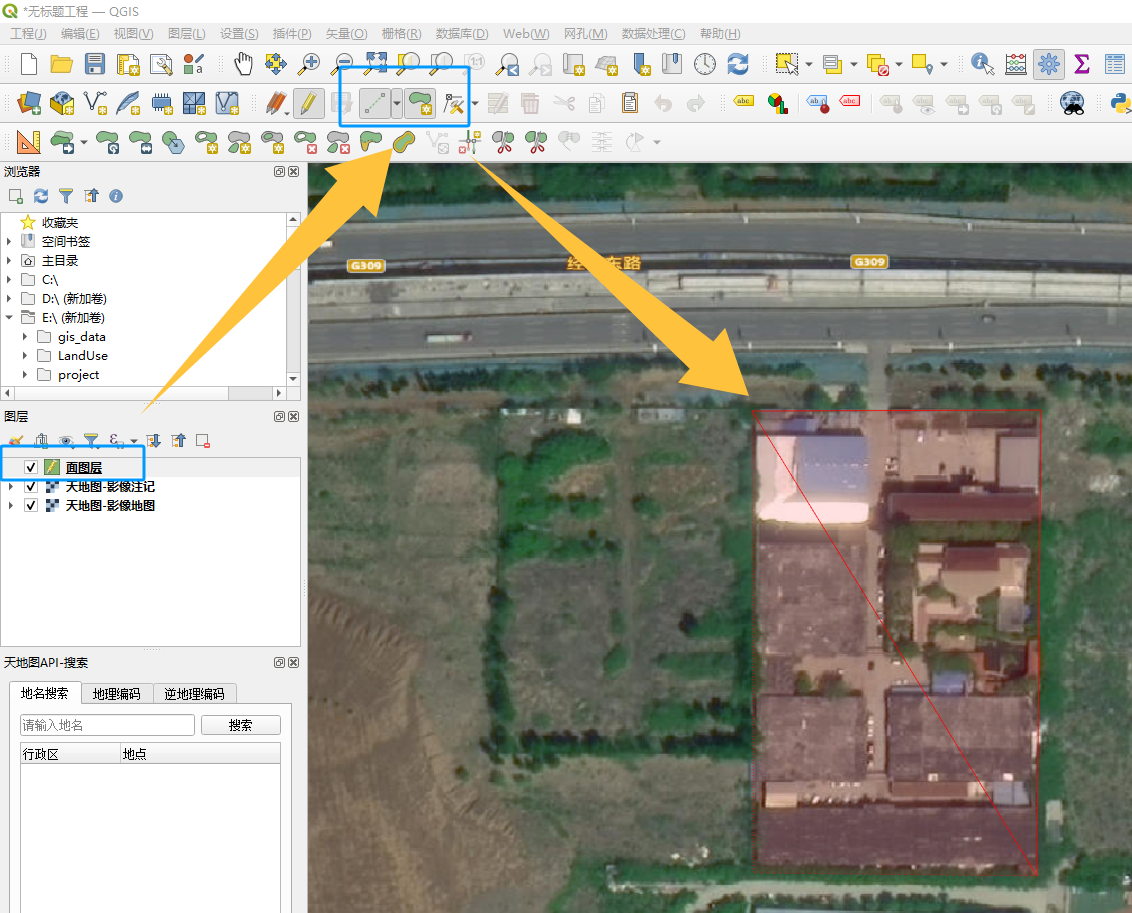The width and height of the screenshot is (1132, 913).
Task: Click Expand All icon in Layers panel
Action: 153,440
